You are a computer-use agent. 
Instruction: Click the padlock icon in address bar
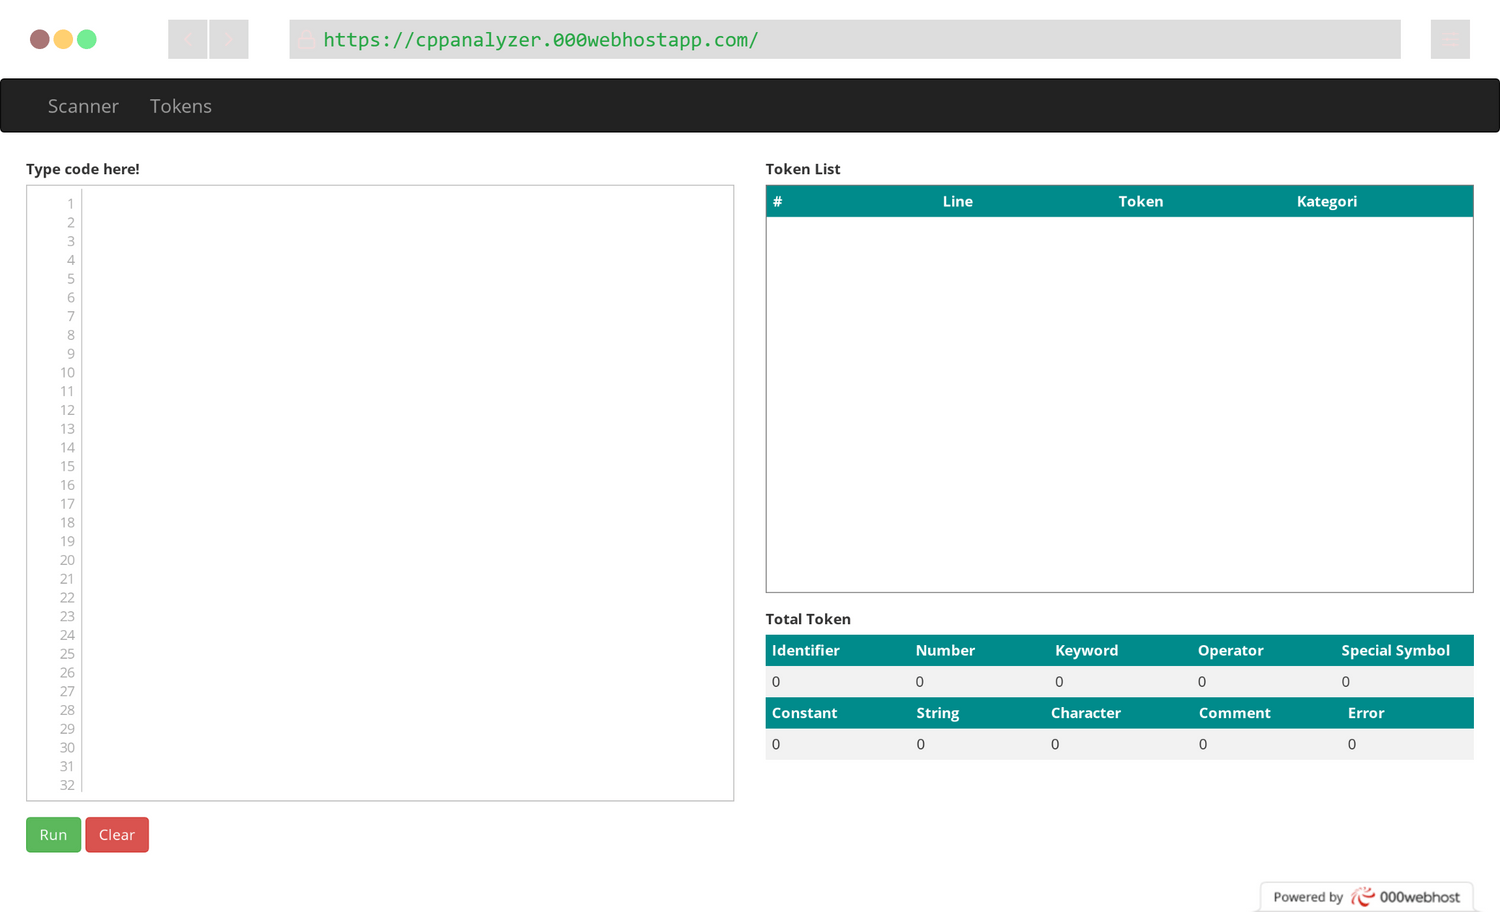point(307,40)
